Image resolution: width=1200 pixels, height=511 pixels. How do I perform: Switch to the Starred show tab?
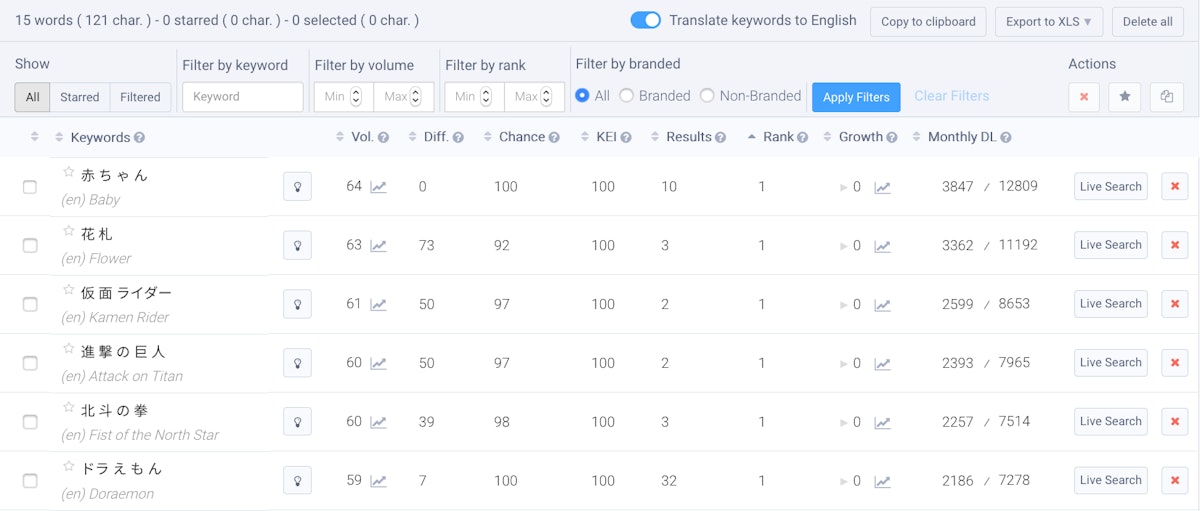pyautogui.click(x=79, y=97)
